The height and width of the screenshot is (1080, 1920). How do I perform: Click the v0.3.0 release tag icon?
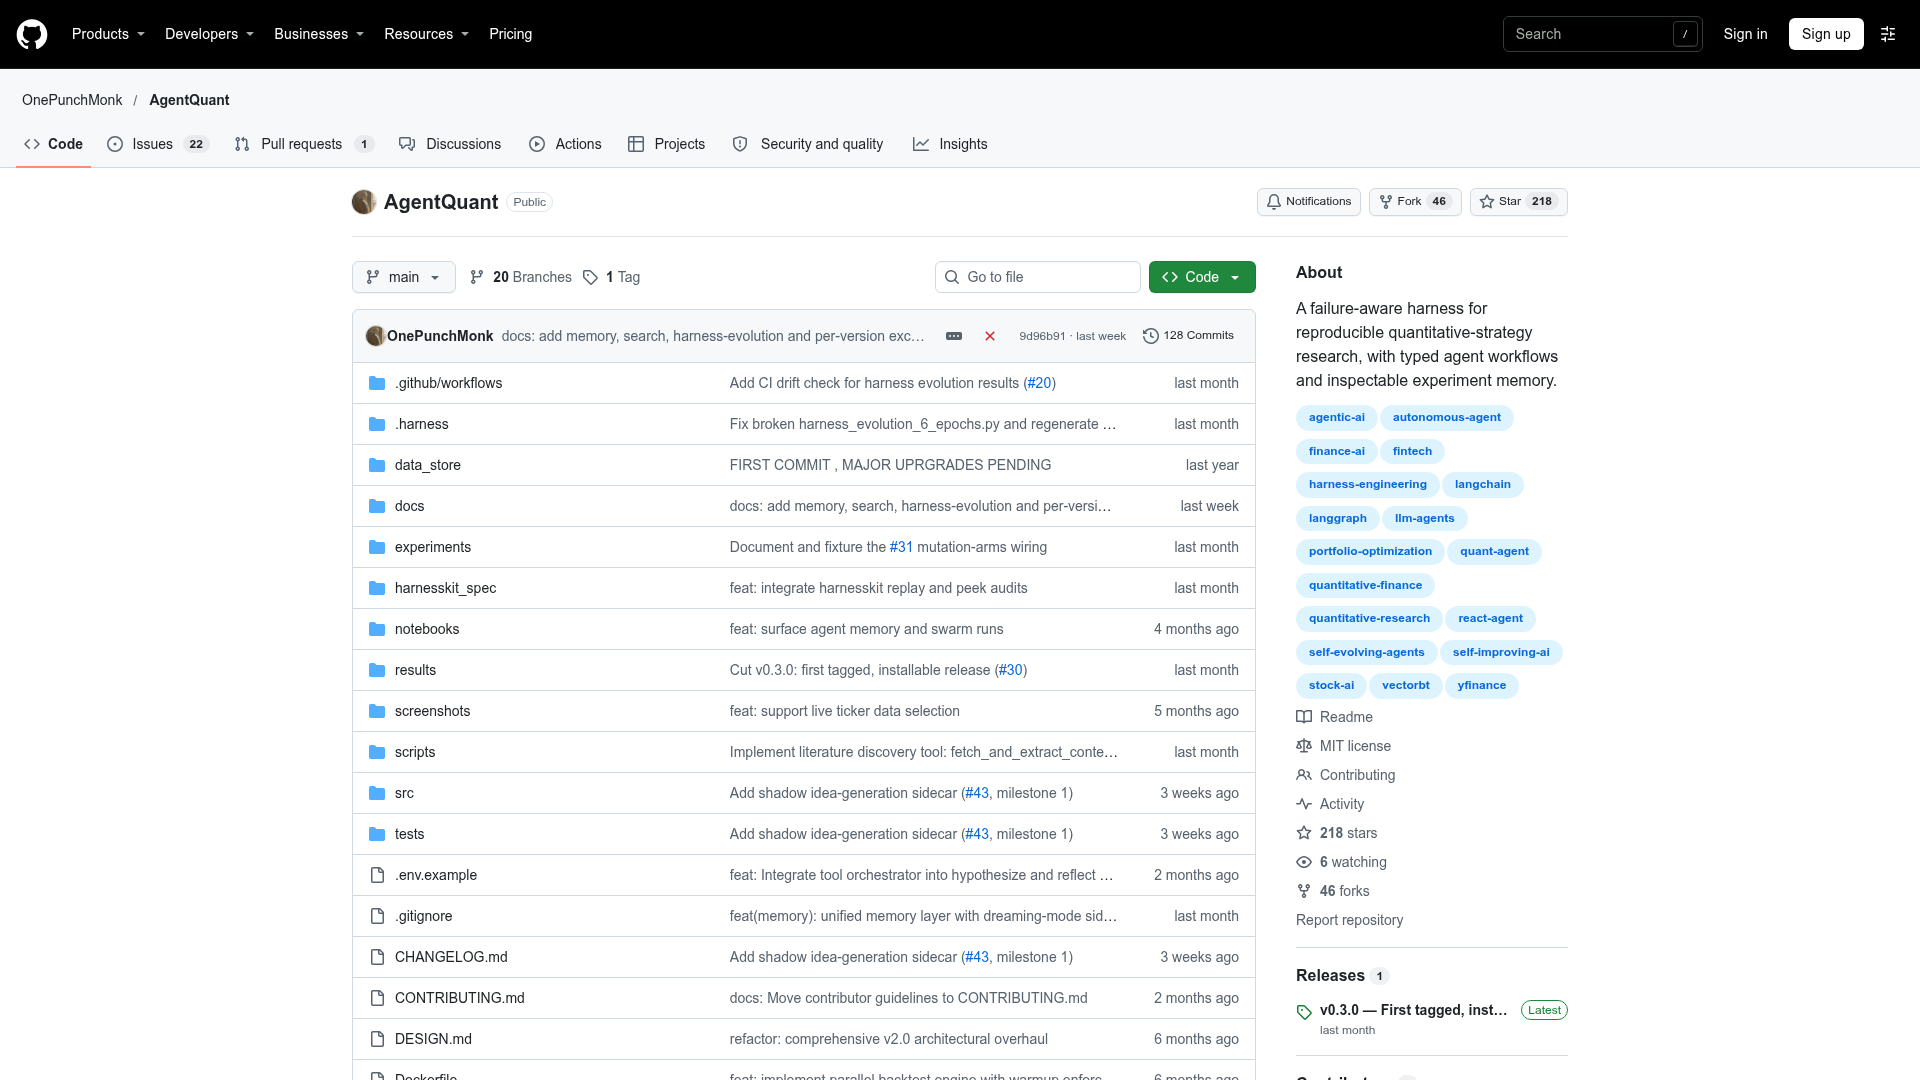[x=1304, y=1012]
